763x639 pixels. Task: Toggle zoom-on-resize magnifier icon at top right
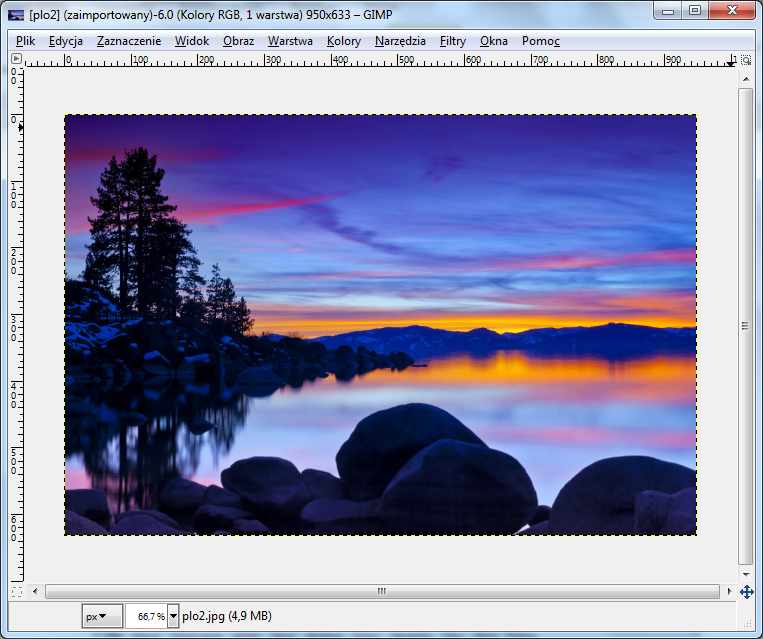click(x=746, y=60)
